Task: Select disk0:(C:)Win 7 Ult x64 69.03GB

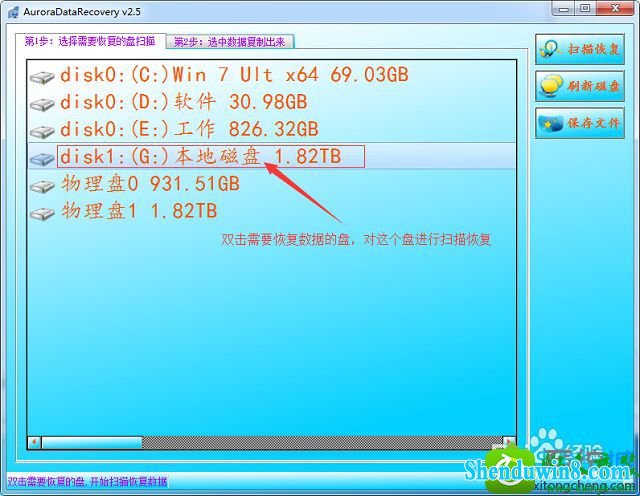Action: point(234,75)
